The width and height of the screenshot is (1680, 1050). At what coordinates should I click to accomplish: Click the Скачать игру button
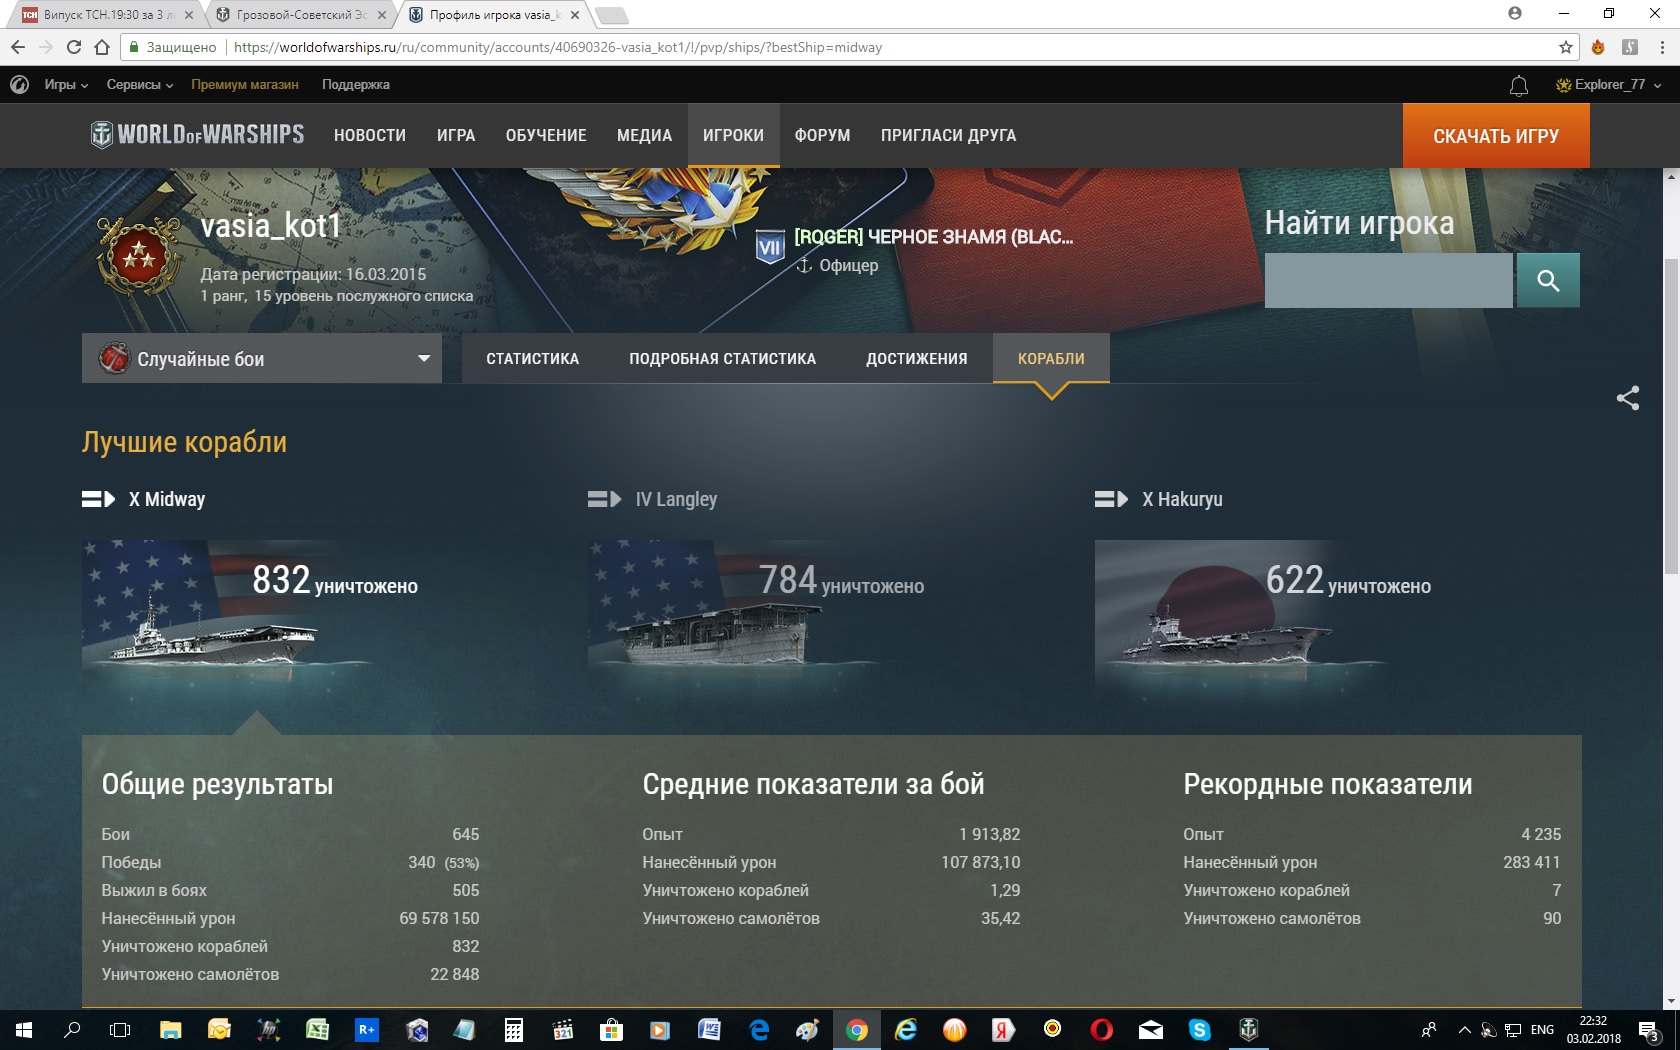tap(1495, 136)
